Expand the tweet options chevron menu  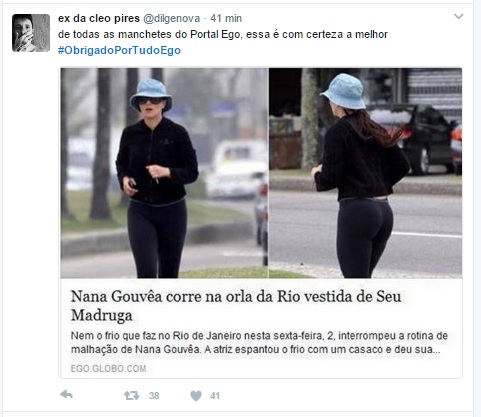click(x=459, y=16)
